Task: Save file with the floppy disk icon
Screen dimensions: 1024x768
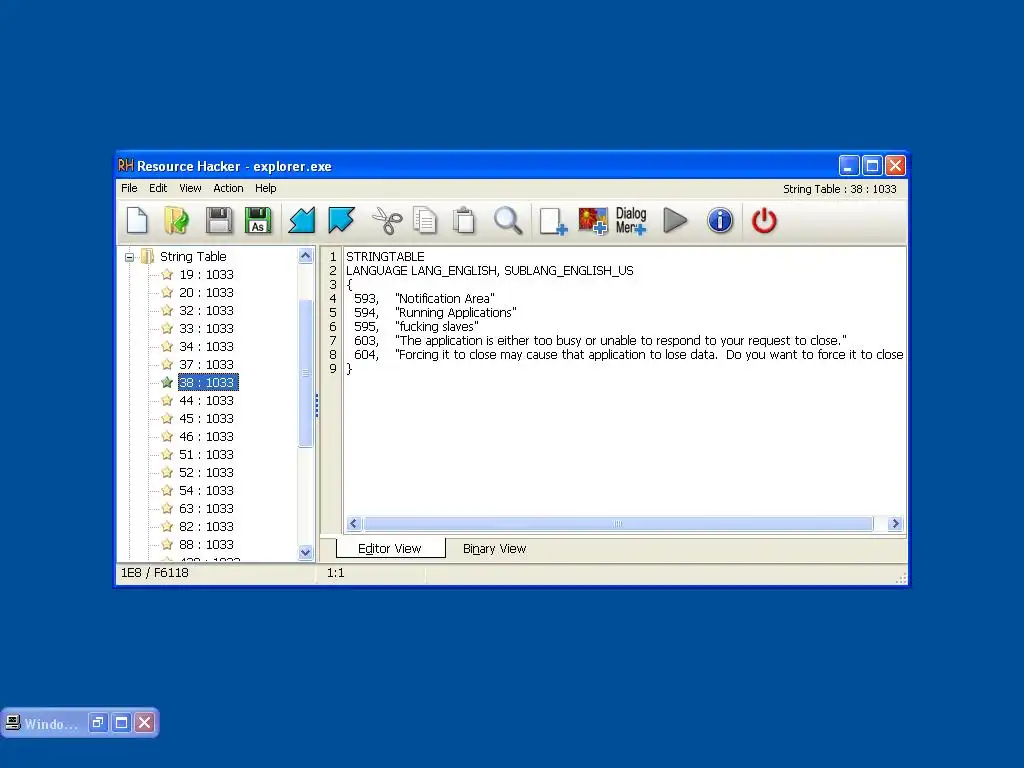Action: [x=219, y=221]
